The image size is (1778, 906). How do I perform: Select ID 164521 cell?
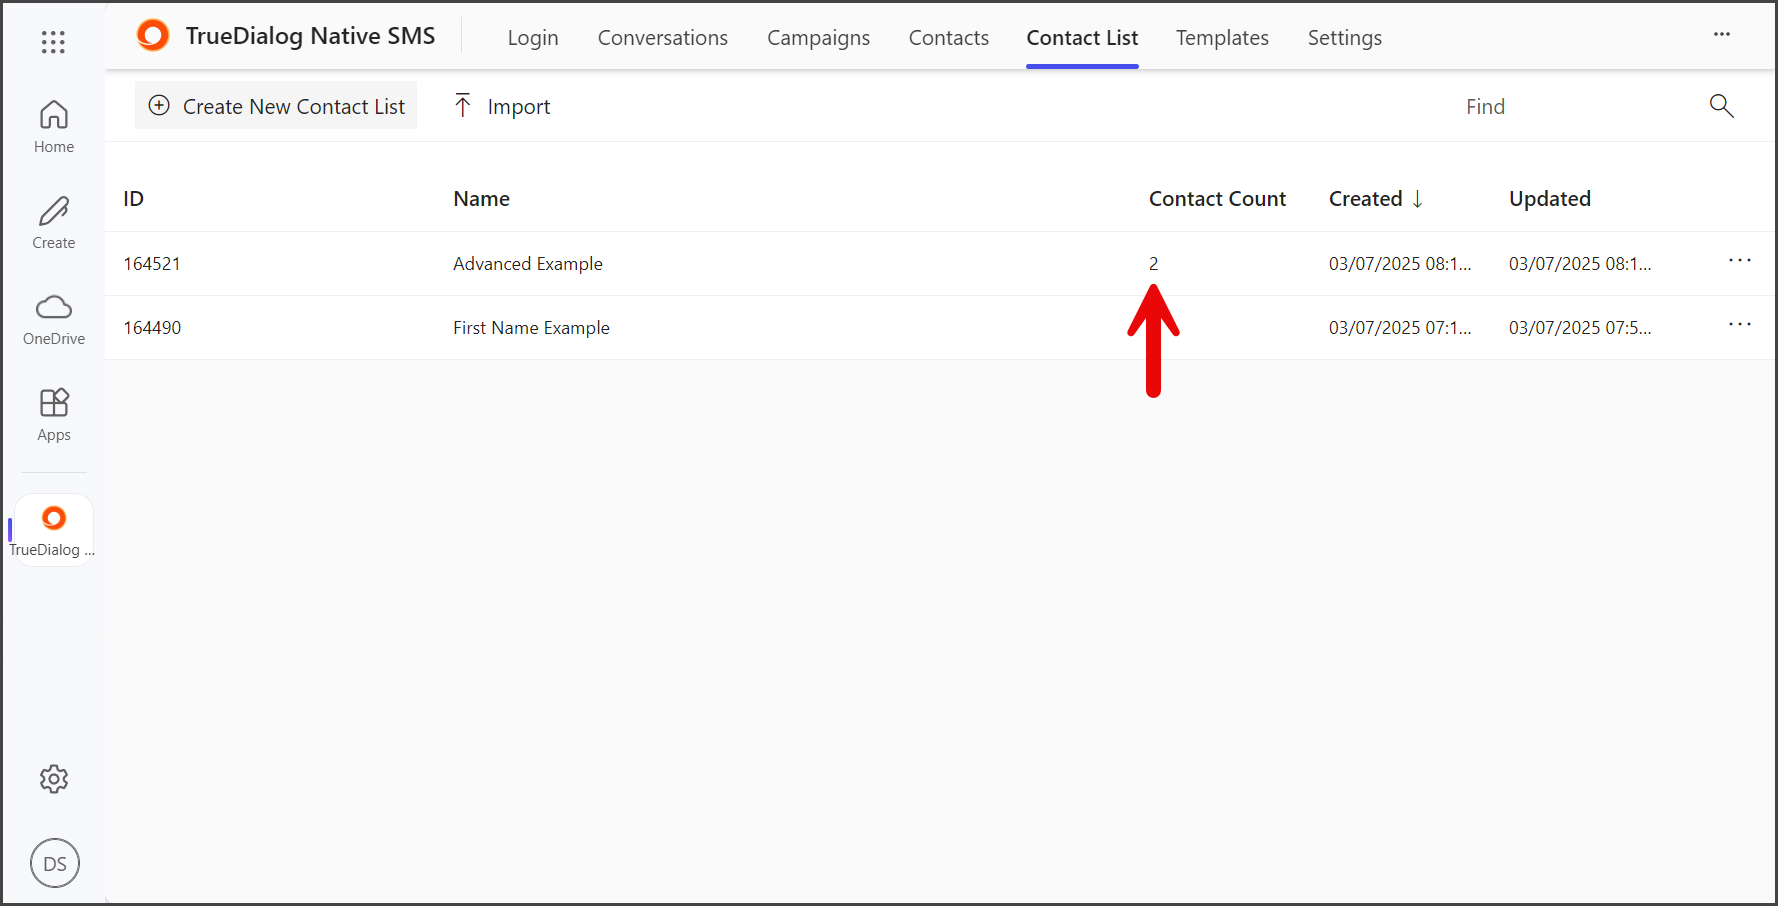click(152, 264)
